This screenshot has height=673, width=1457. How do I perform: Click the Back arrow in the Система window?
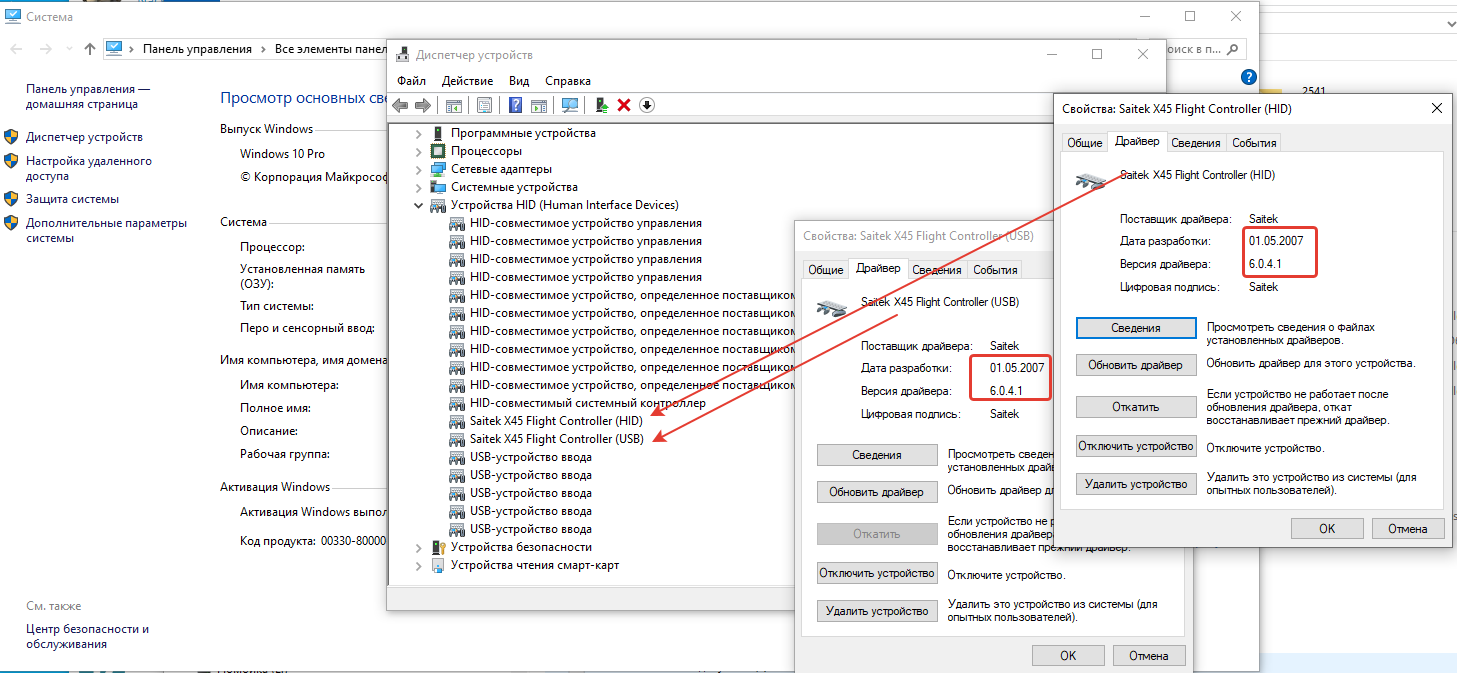coord(15,48)
